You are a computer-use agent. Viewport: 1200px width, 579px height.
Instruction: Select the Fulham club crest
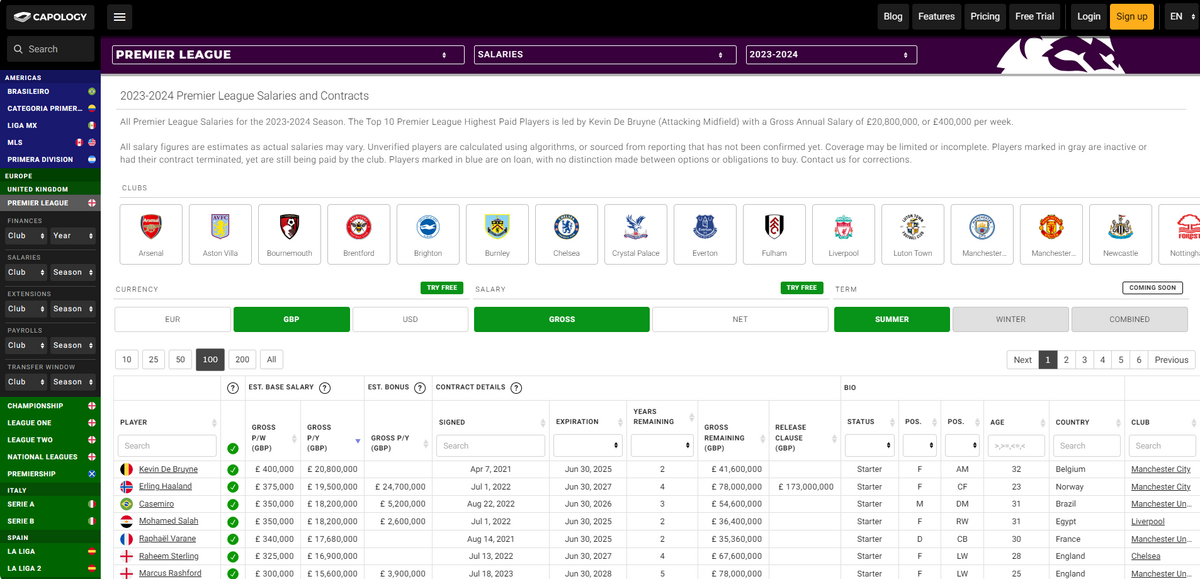tap(774, 234)
